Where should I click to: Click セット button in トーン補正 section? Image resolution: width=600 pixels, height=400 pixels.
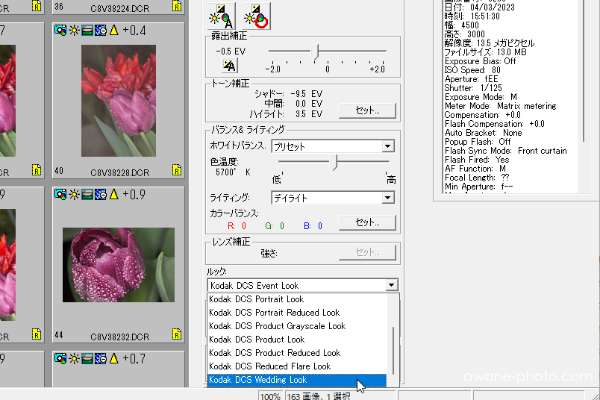pos(367,111)
